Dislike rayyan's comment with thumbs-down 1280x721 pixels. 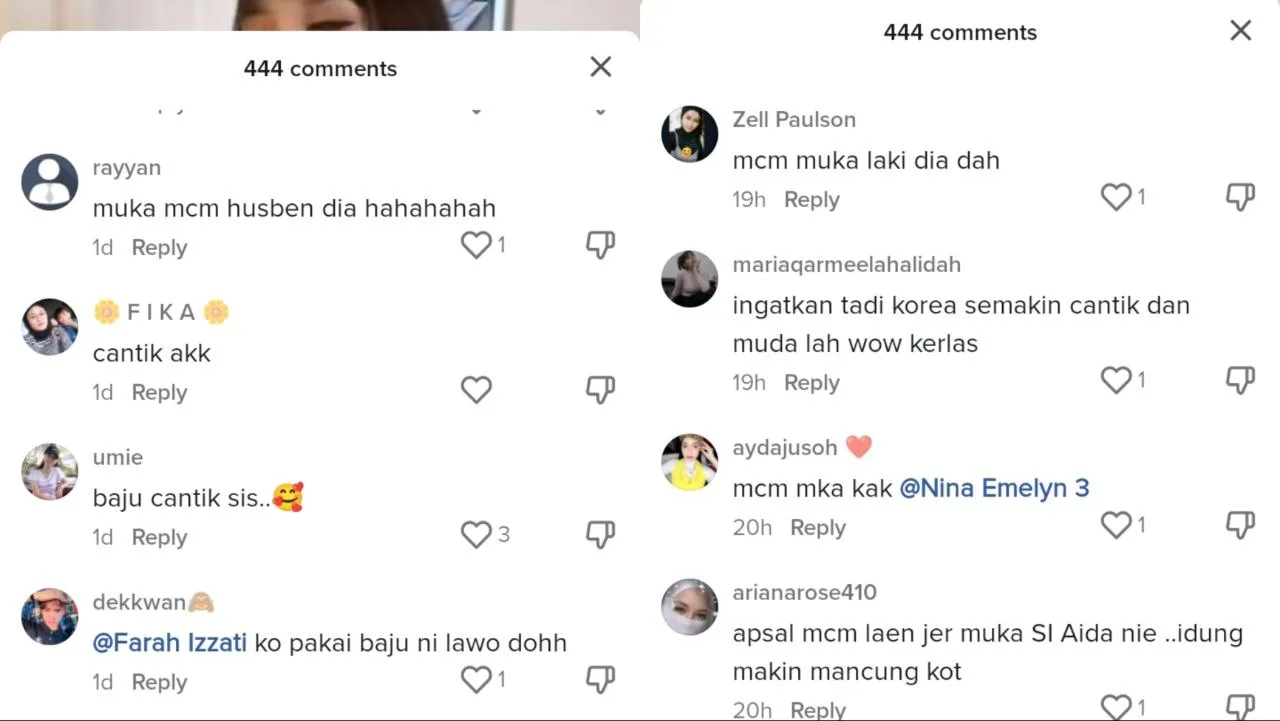click(x=600, y=245)
